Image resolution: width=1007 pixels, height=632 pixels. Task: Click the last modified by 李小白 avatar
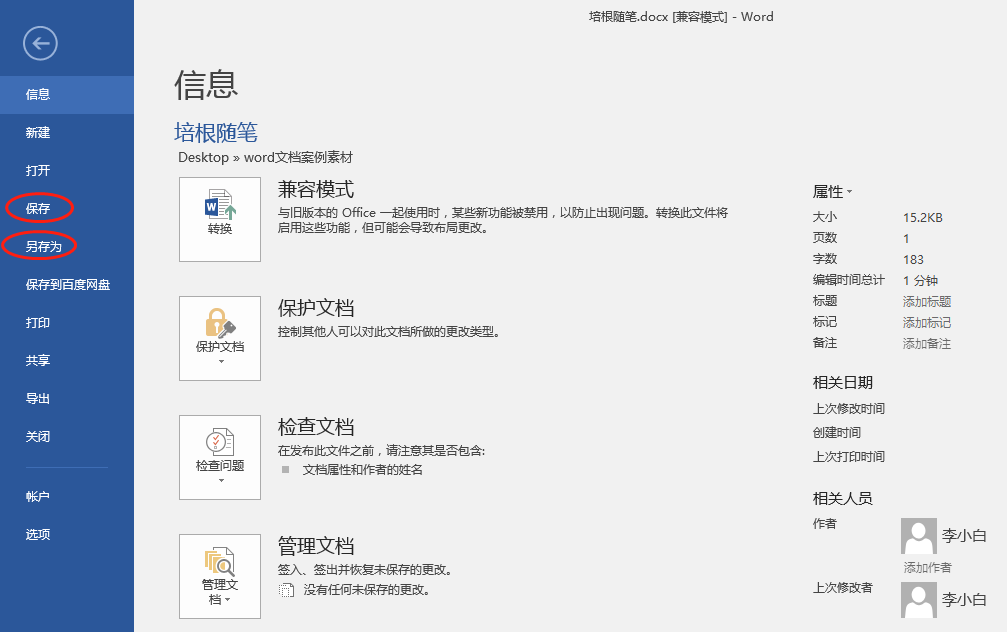coord(918,599)
